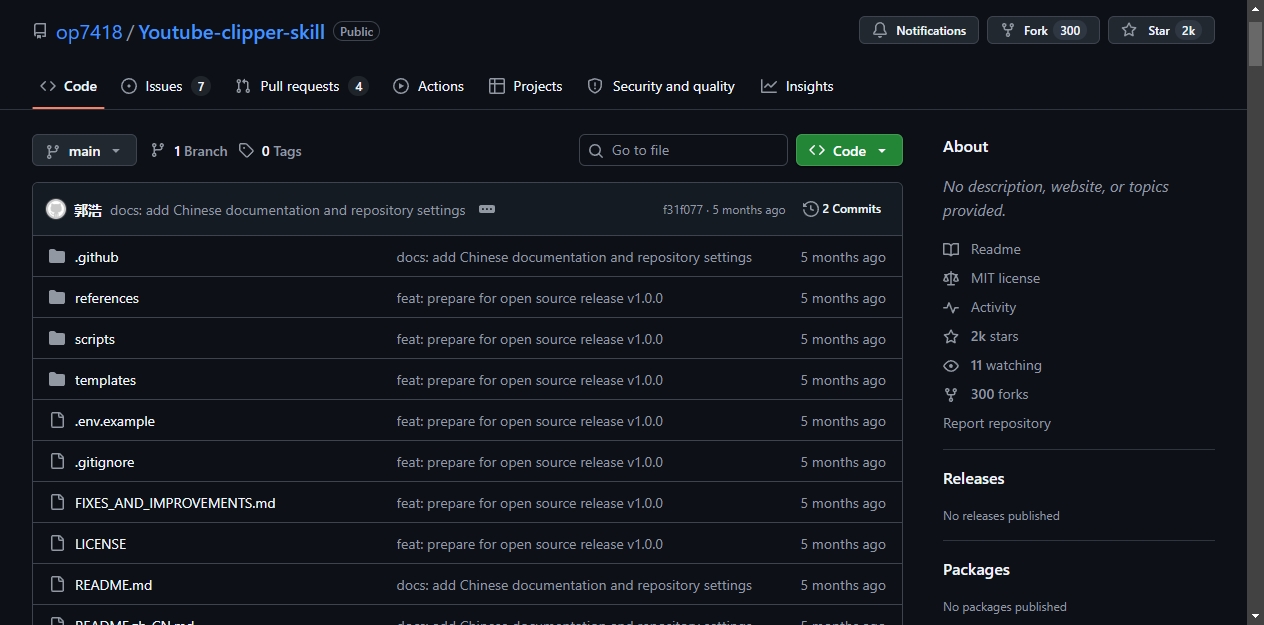Click the folder icon next to .github
This screenshot has height=625, width=1264.
[x=57, y=257]
